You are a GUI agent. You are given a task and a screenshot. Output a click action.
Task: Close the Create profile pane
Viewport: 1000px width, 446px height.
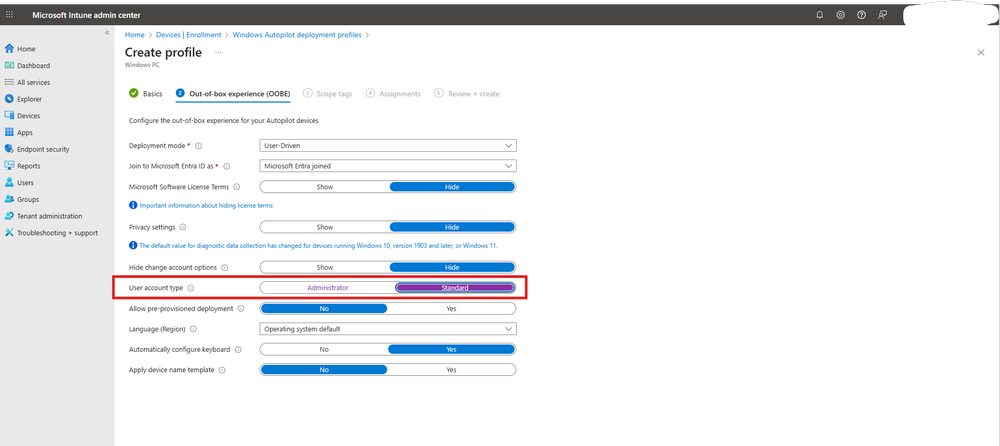click(x=981, y=52)
